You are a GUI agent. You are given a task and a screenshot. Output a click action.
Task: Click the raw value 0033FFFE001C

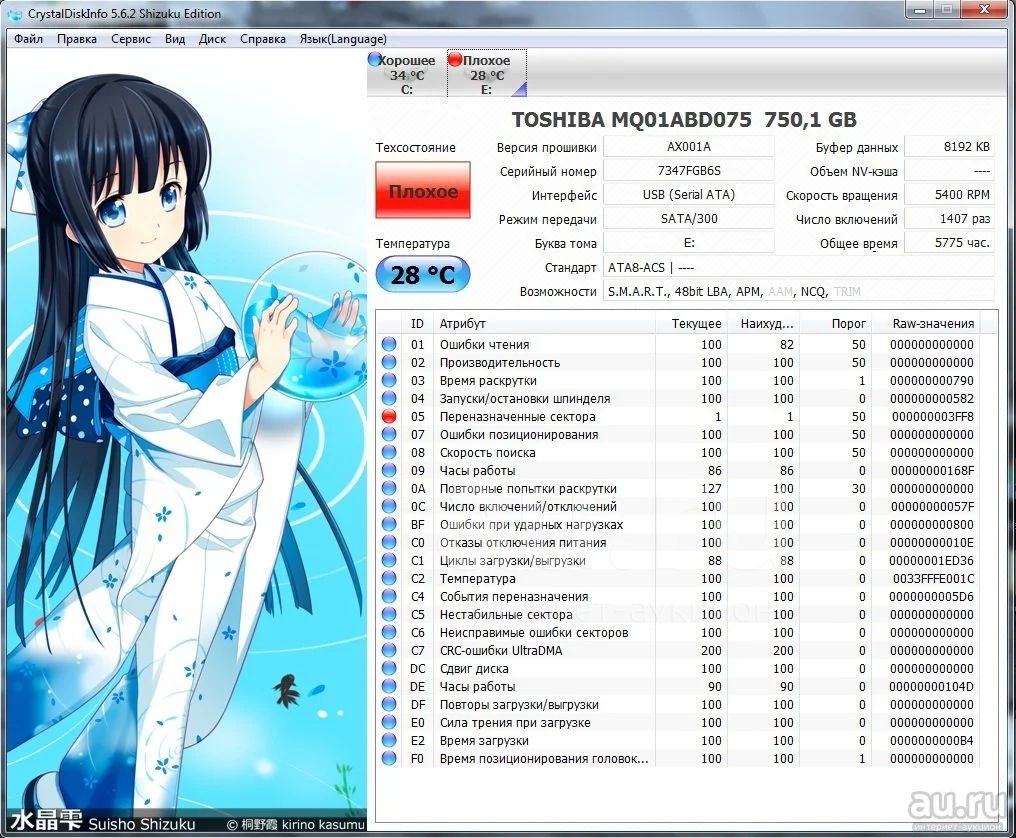[x=933, y=578]
